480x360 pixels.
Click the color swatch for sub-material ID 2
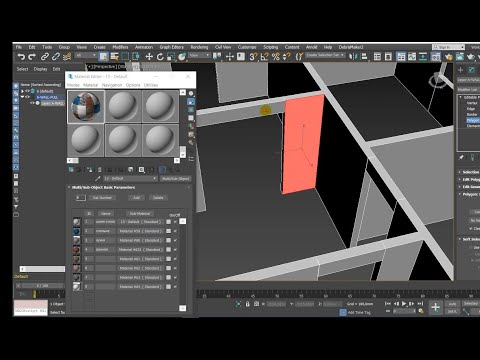tap(168, 231)
